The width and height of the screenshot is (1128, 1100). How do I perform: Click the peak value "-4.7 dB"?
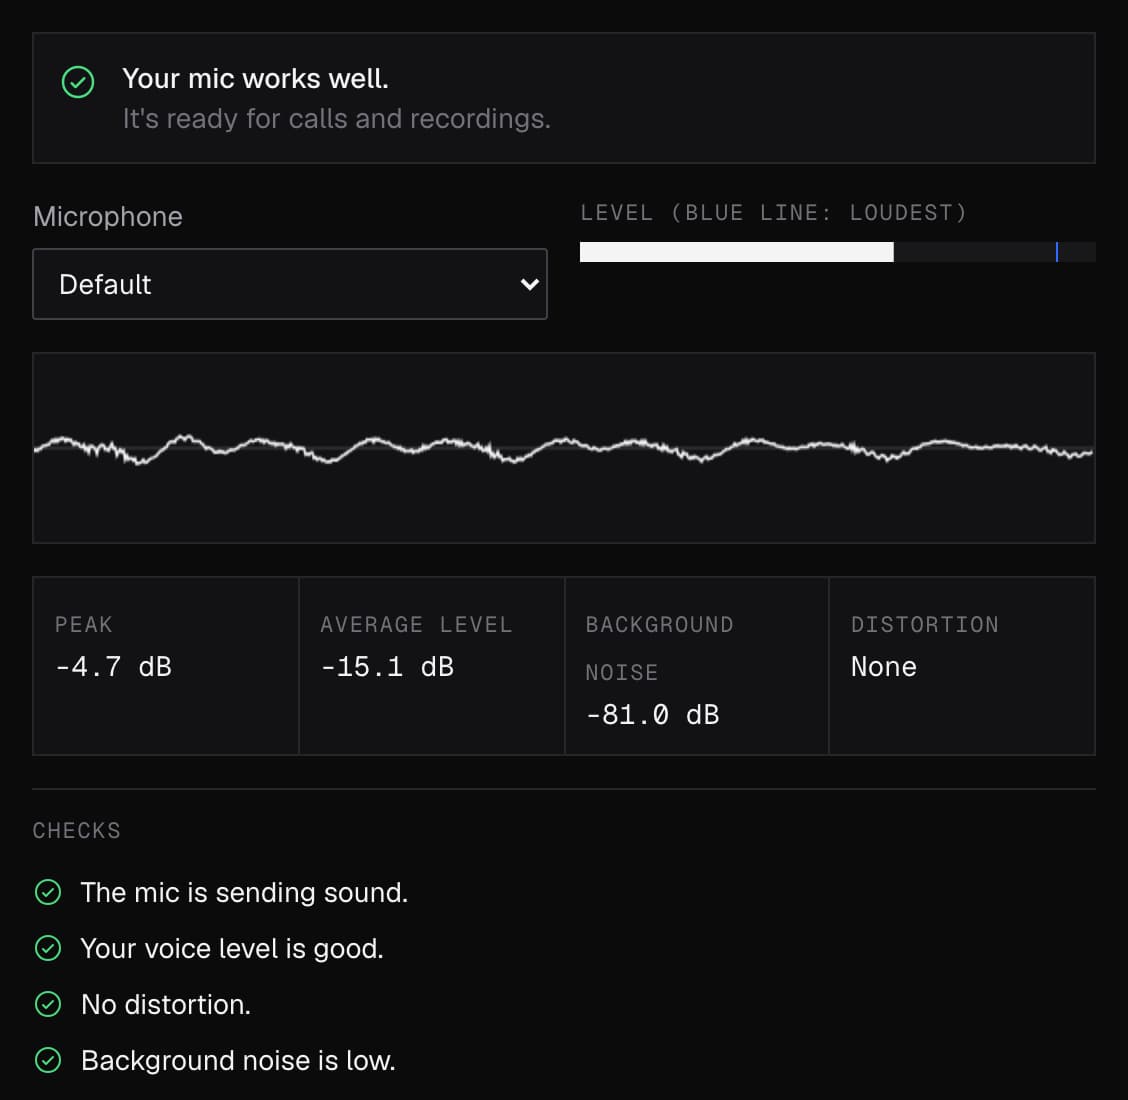point(114,667)
